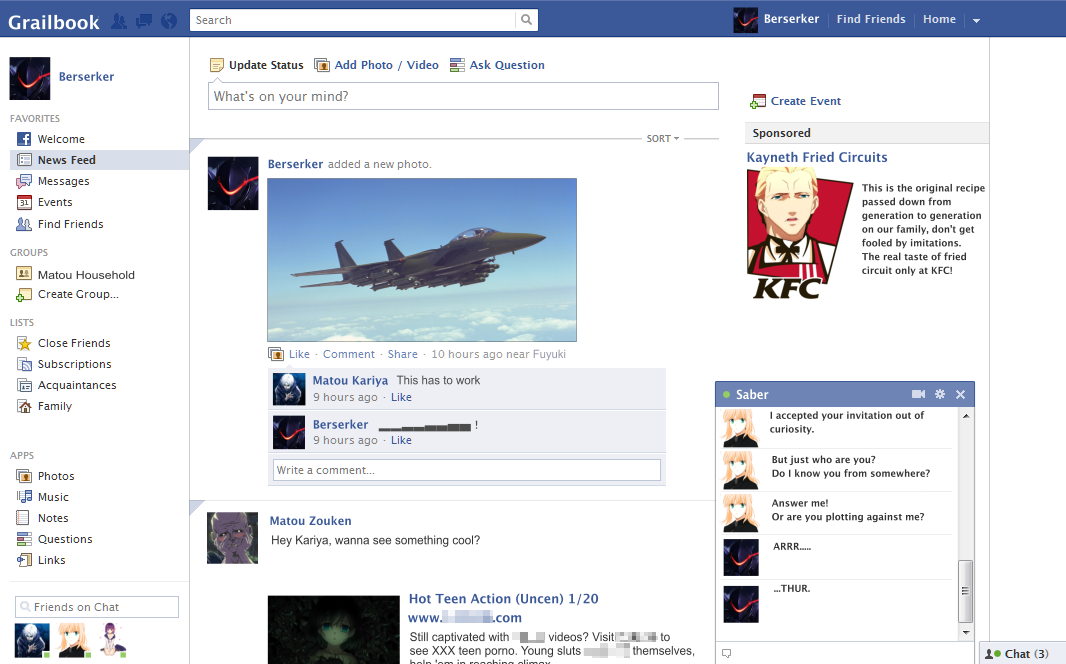Screen dimensions: 1066x664
Task: Open the notifications globe icon
Action: [169, 21]
